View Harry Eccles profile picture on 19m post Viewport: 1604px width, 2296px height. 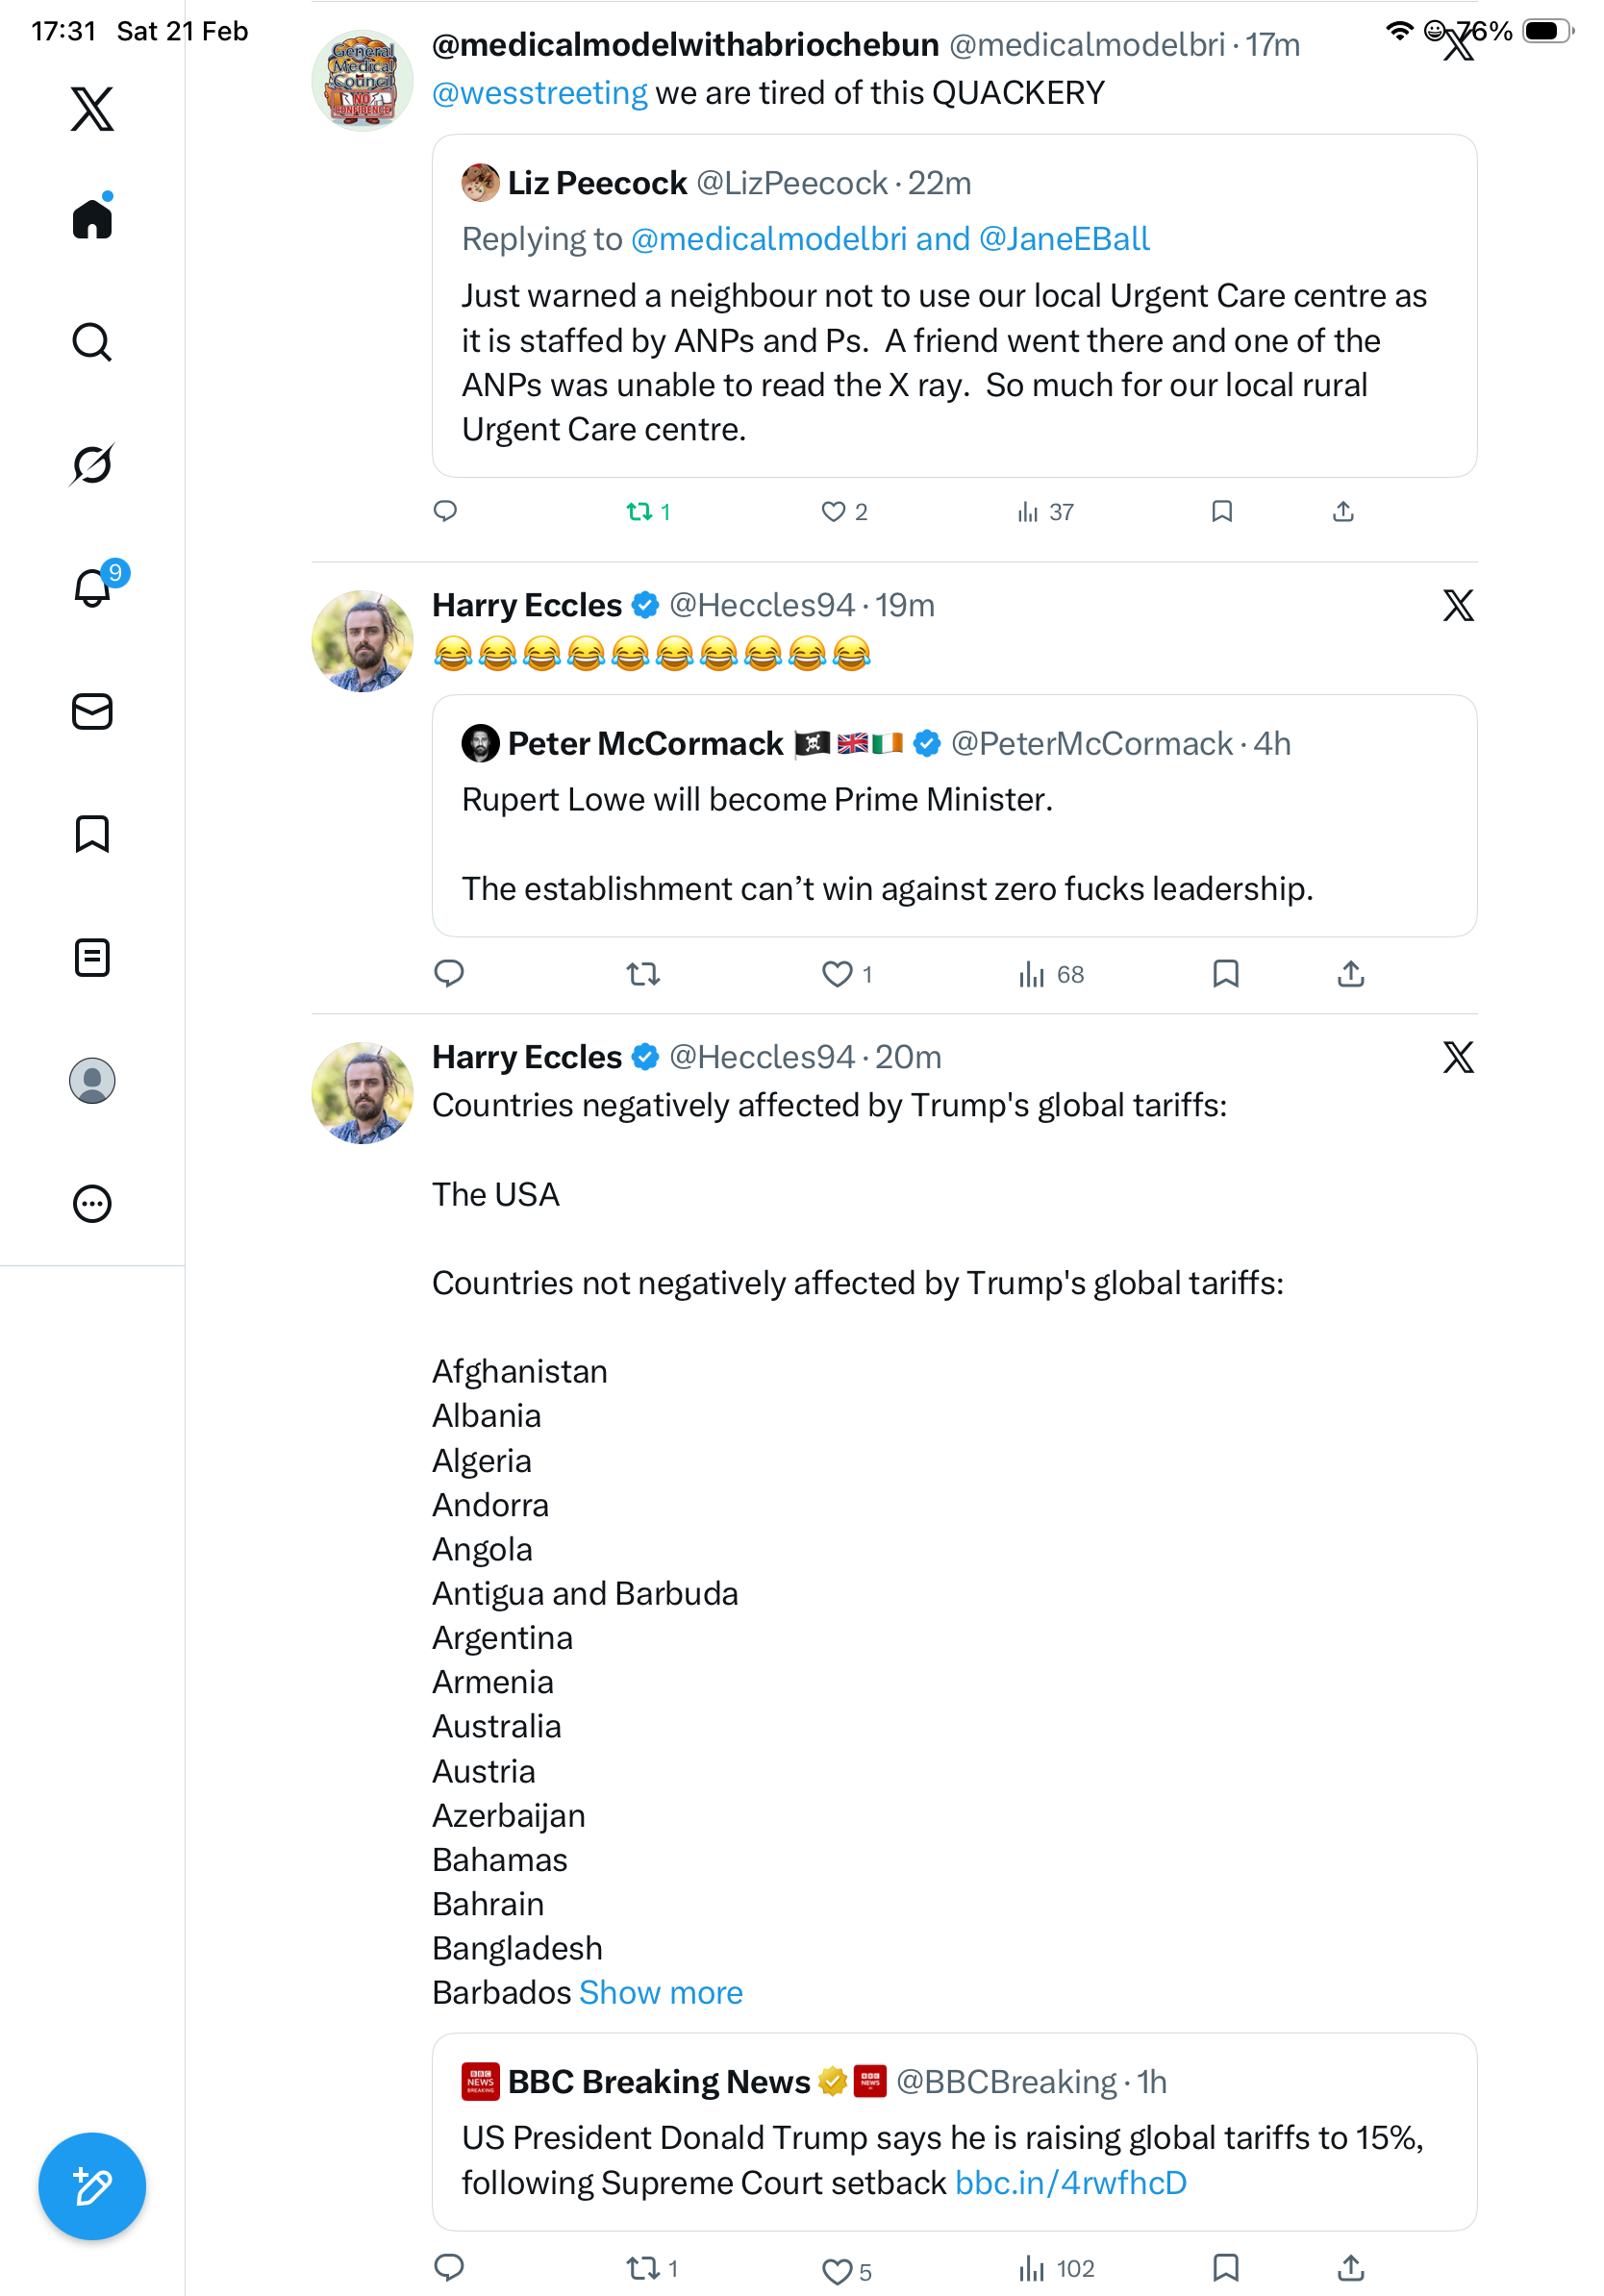pos(362,641)
